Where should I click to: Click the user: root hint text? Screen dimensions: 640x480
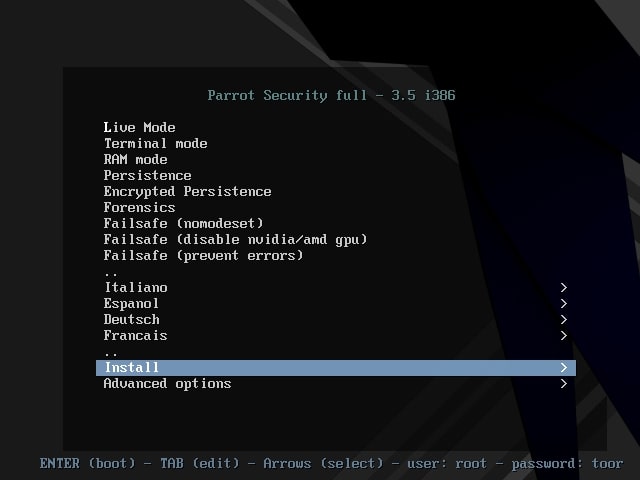pyautogui.click(x=447, y=463)
